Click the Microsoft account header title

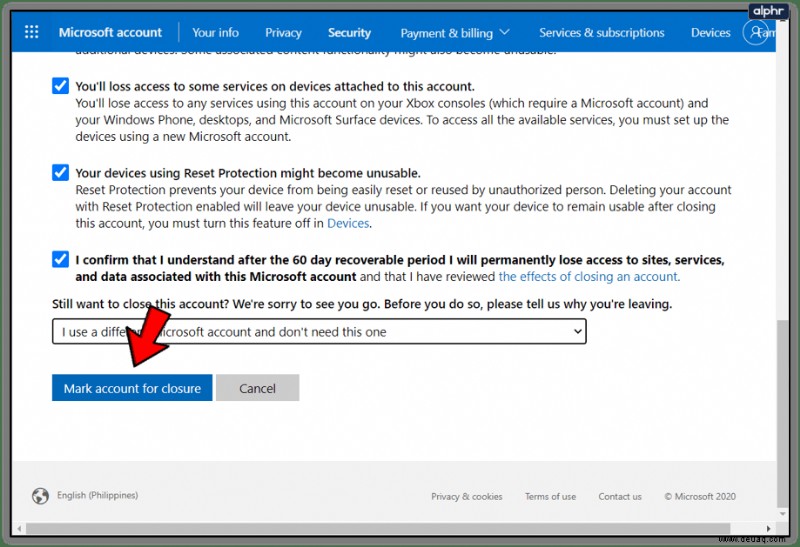pyautogui.click(x=110, y=33)
